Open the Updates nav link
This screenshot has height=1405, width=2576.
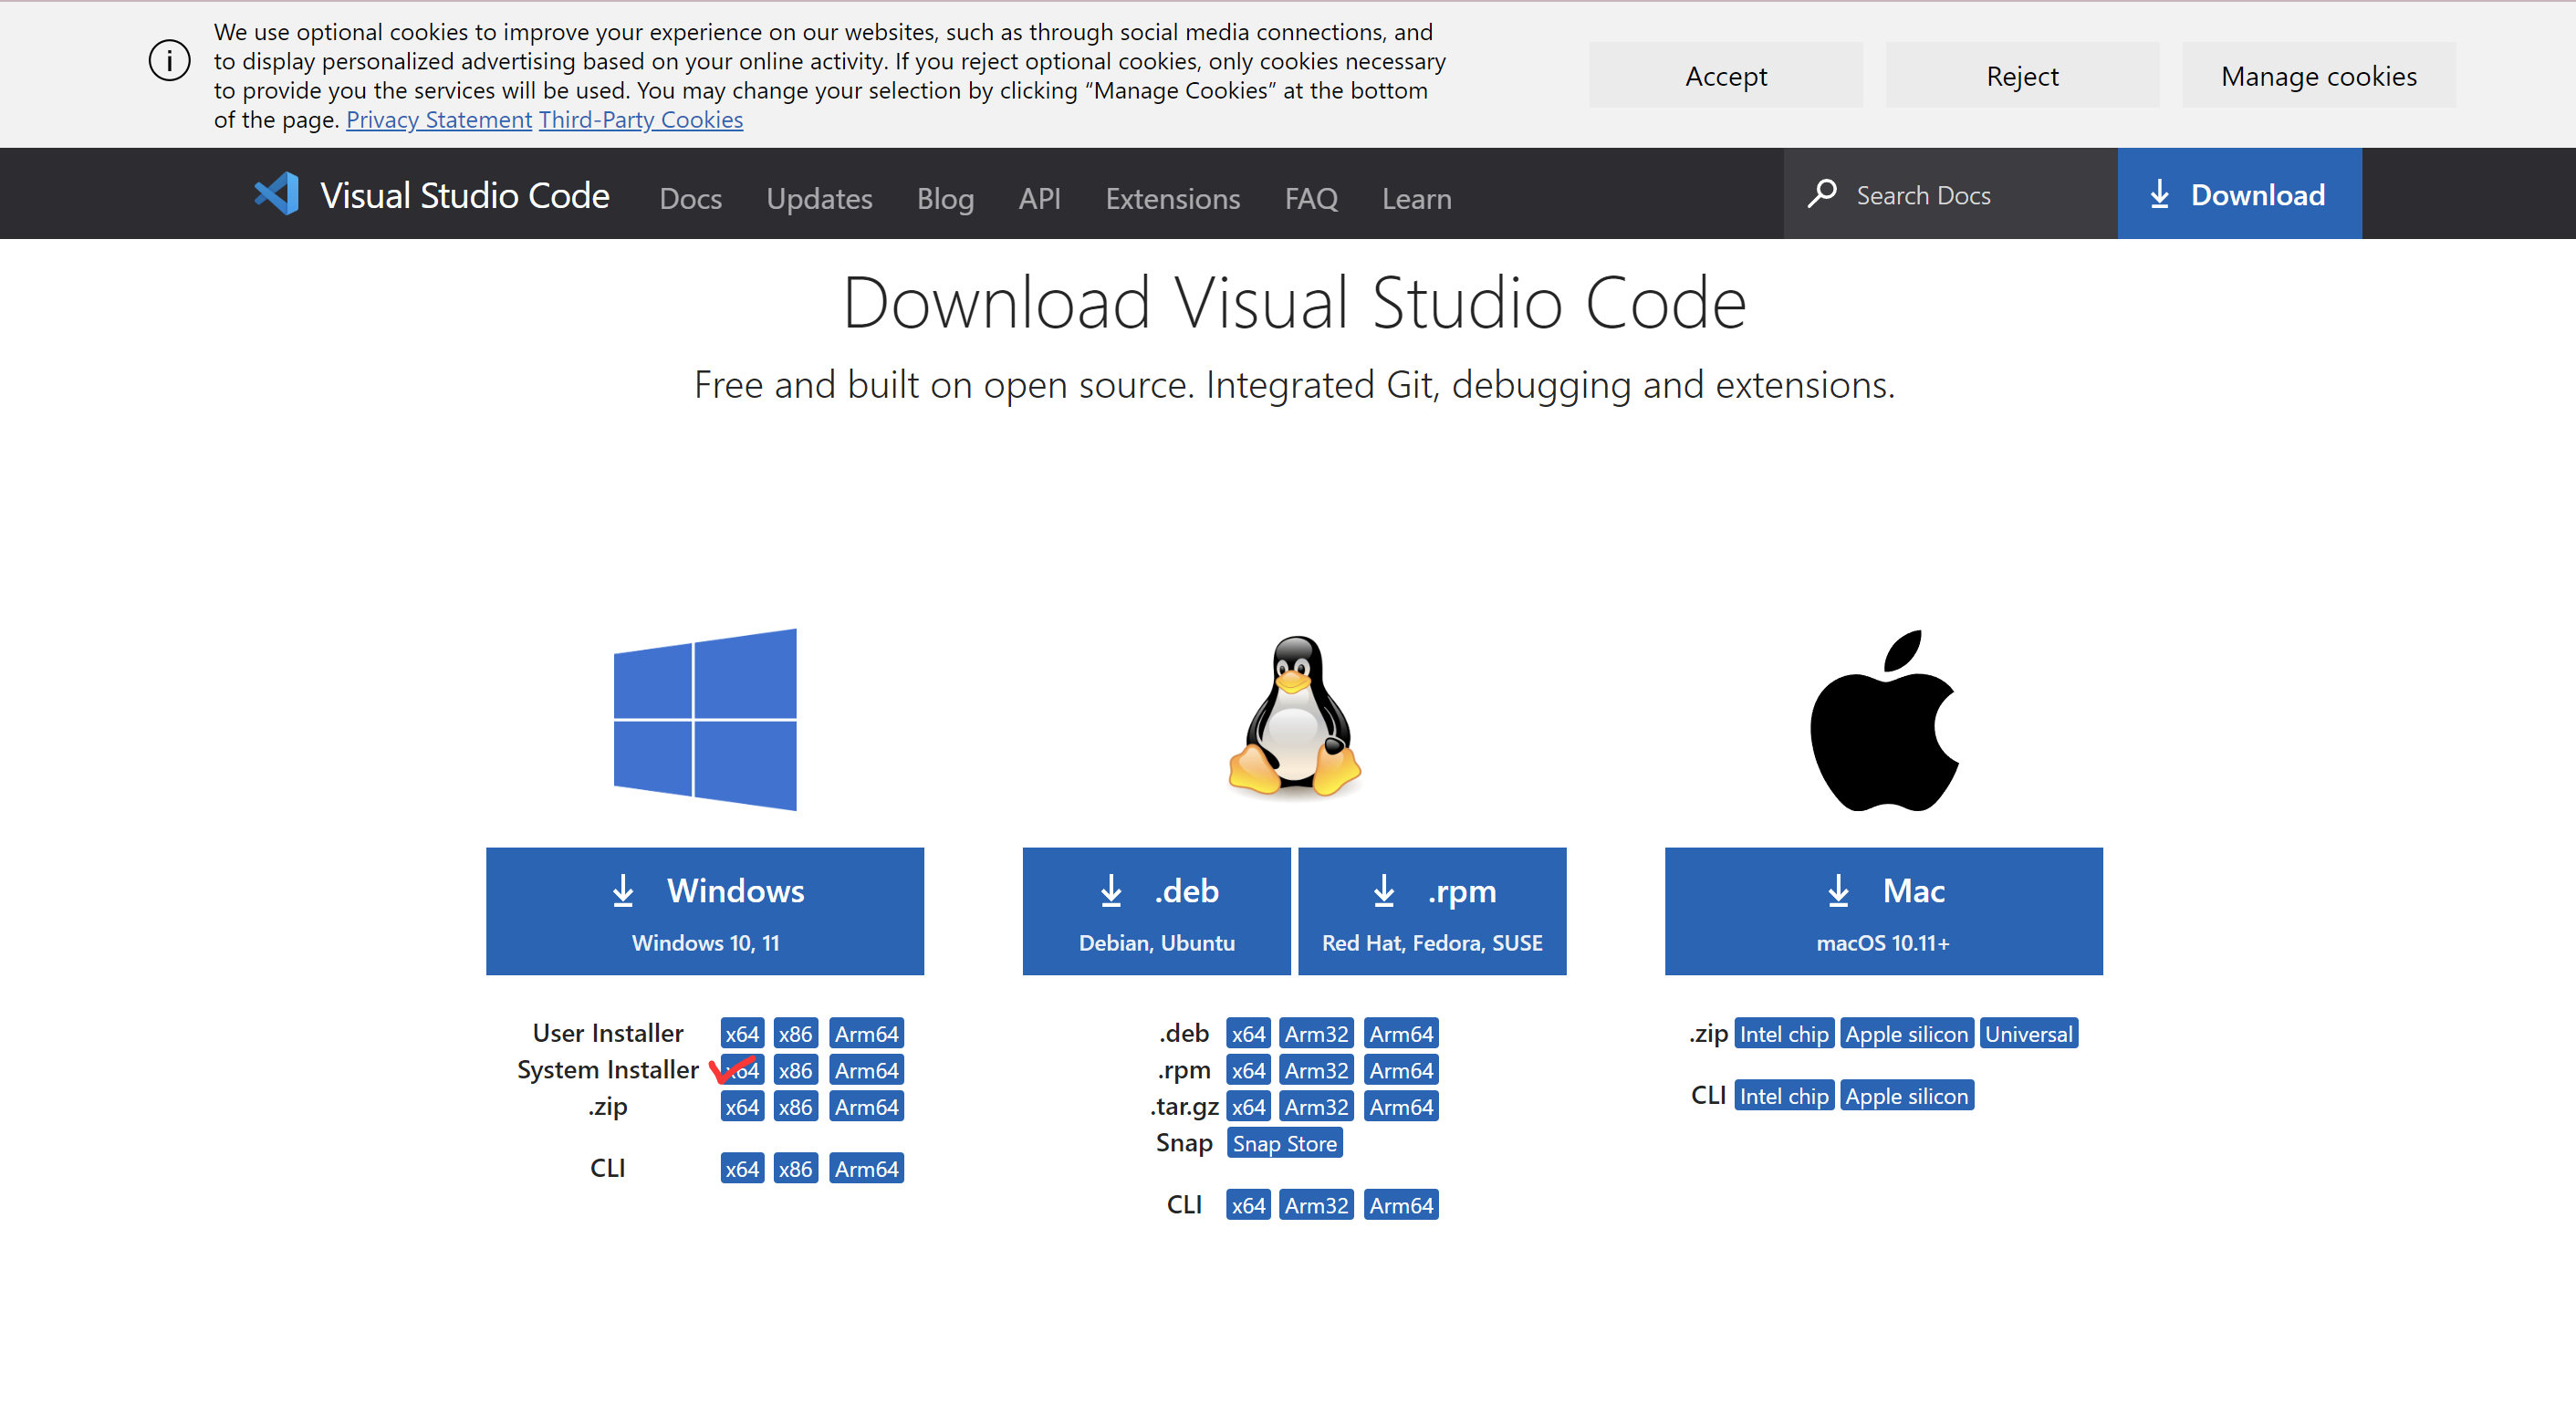point(819,198)
